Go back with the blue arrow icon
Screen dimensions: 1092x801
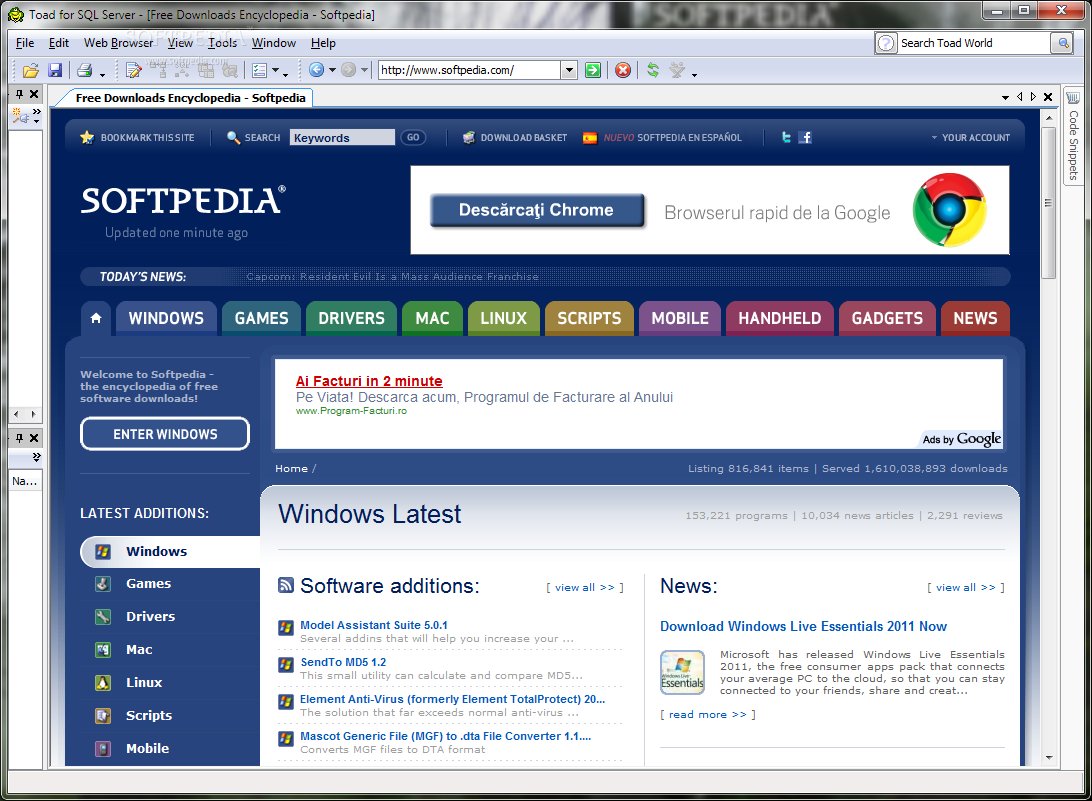pyautogui.click(x=316, y=70)
